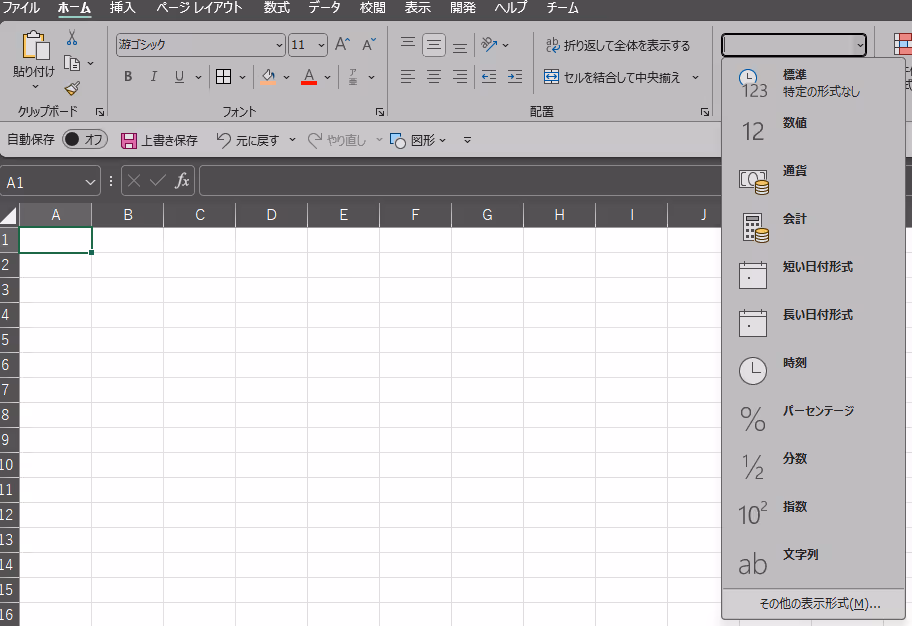Select 数値 number format

click(x=813, y=131)
